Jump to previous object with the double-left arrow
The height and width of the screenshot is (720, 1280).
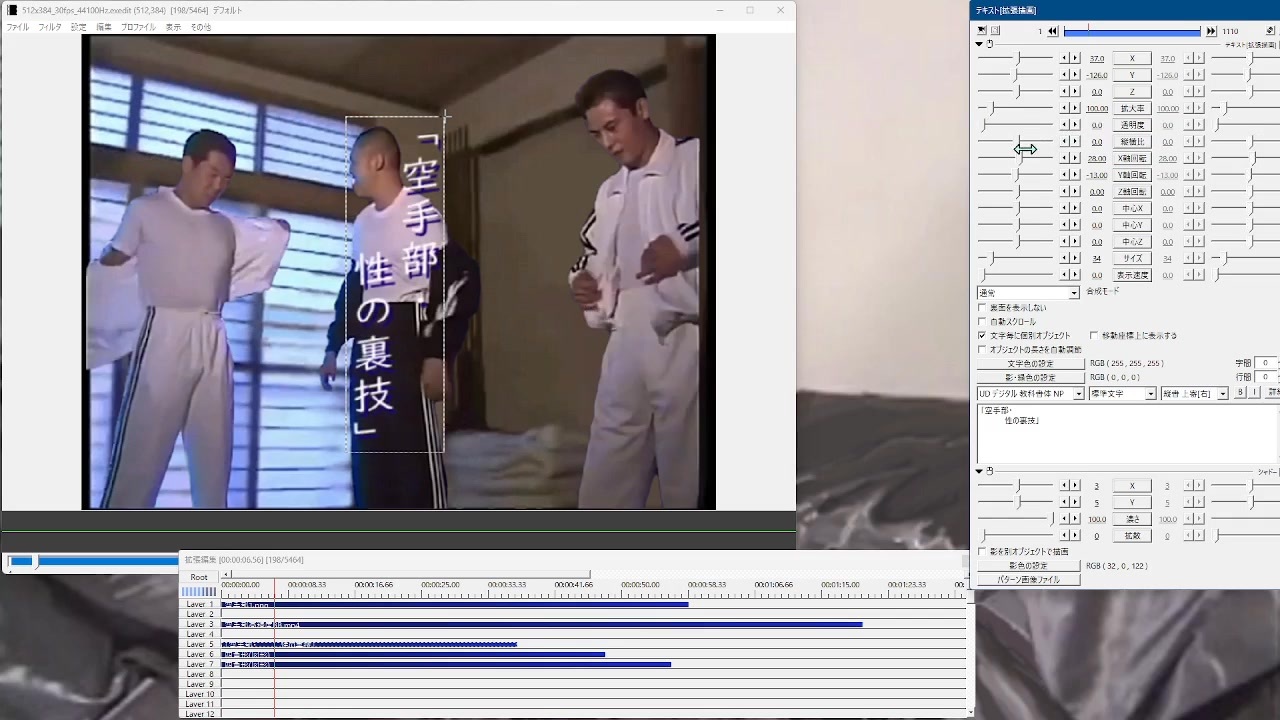point(1053,31)
